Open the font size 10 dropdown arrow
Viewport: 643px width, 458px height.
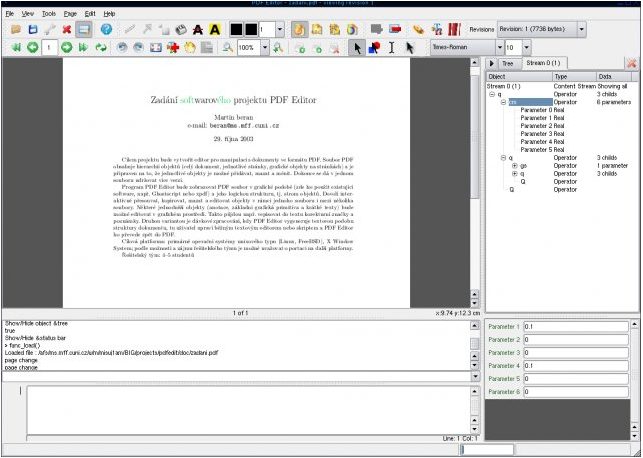pos(527,48)
